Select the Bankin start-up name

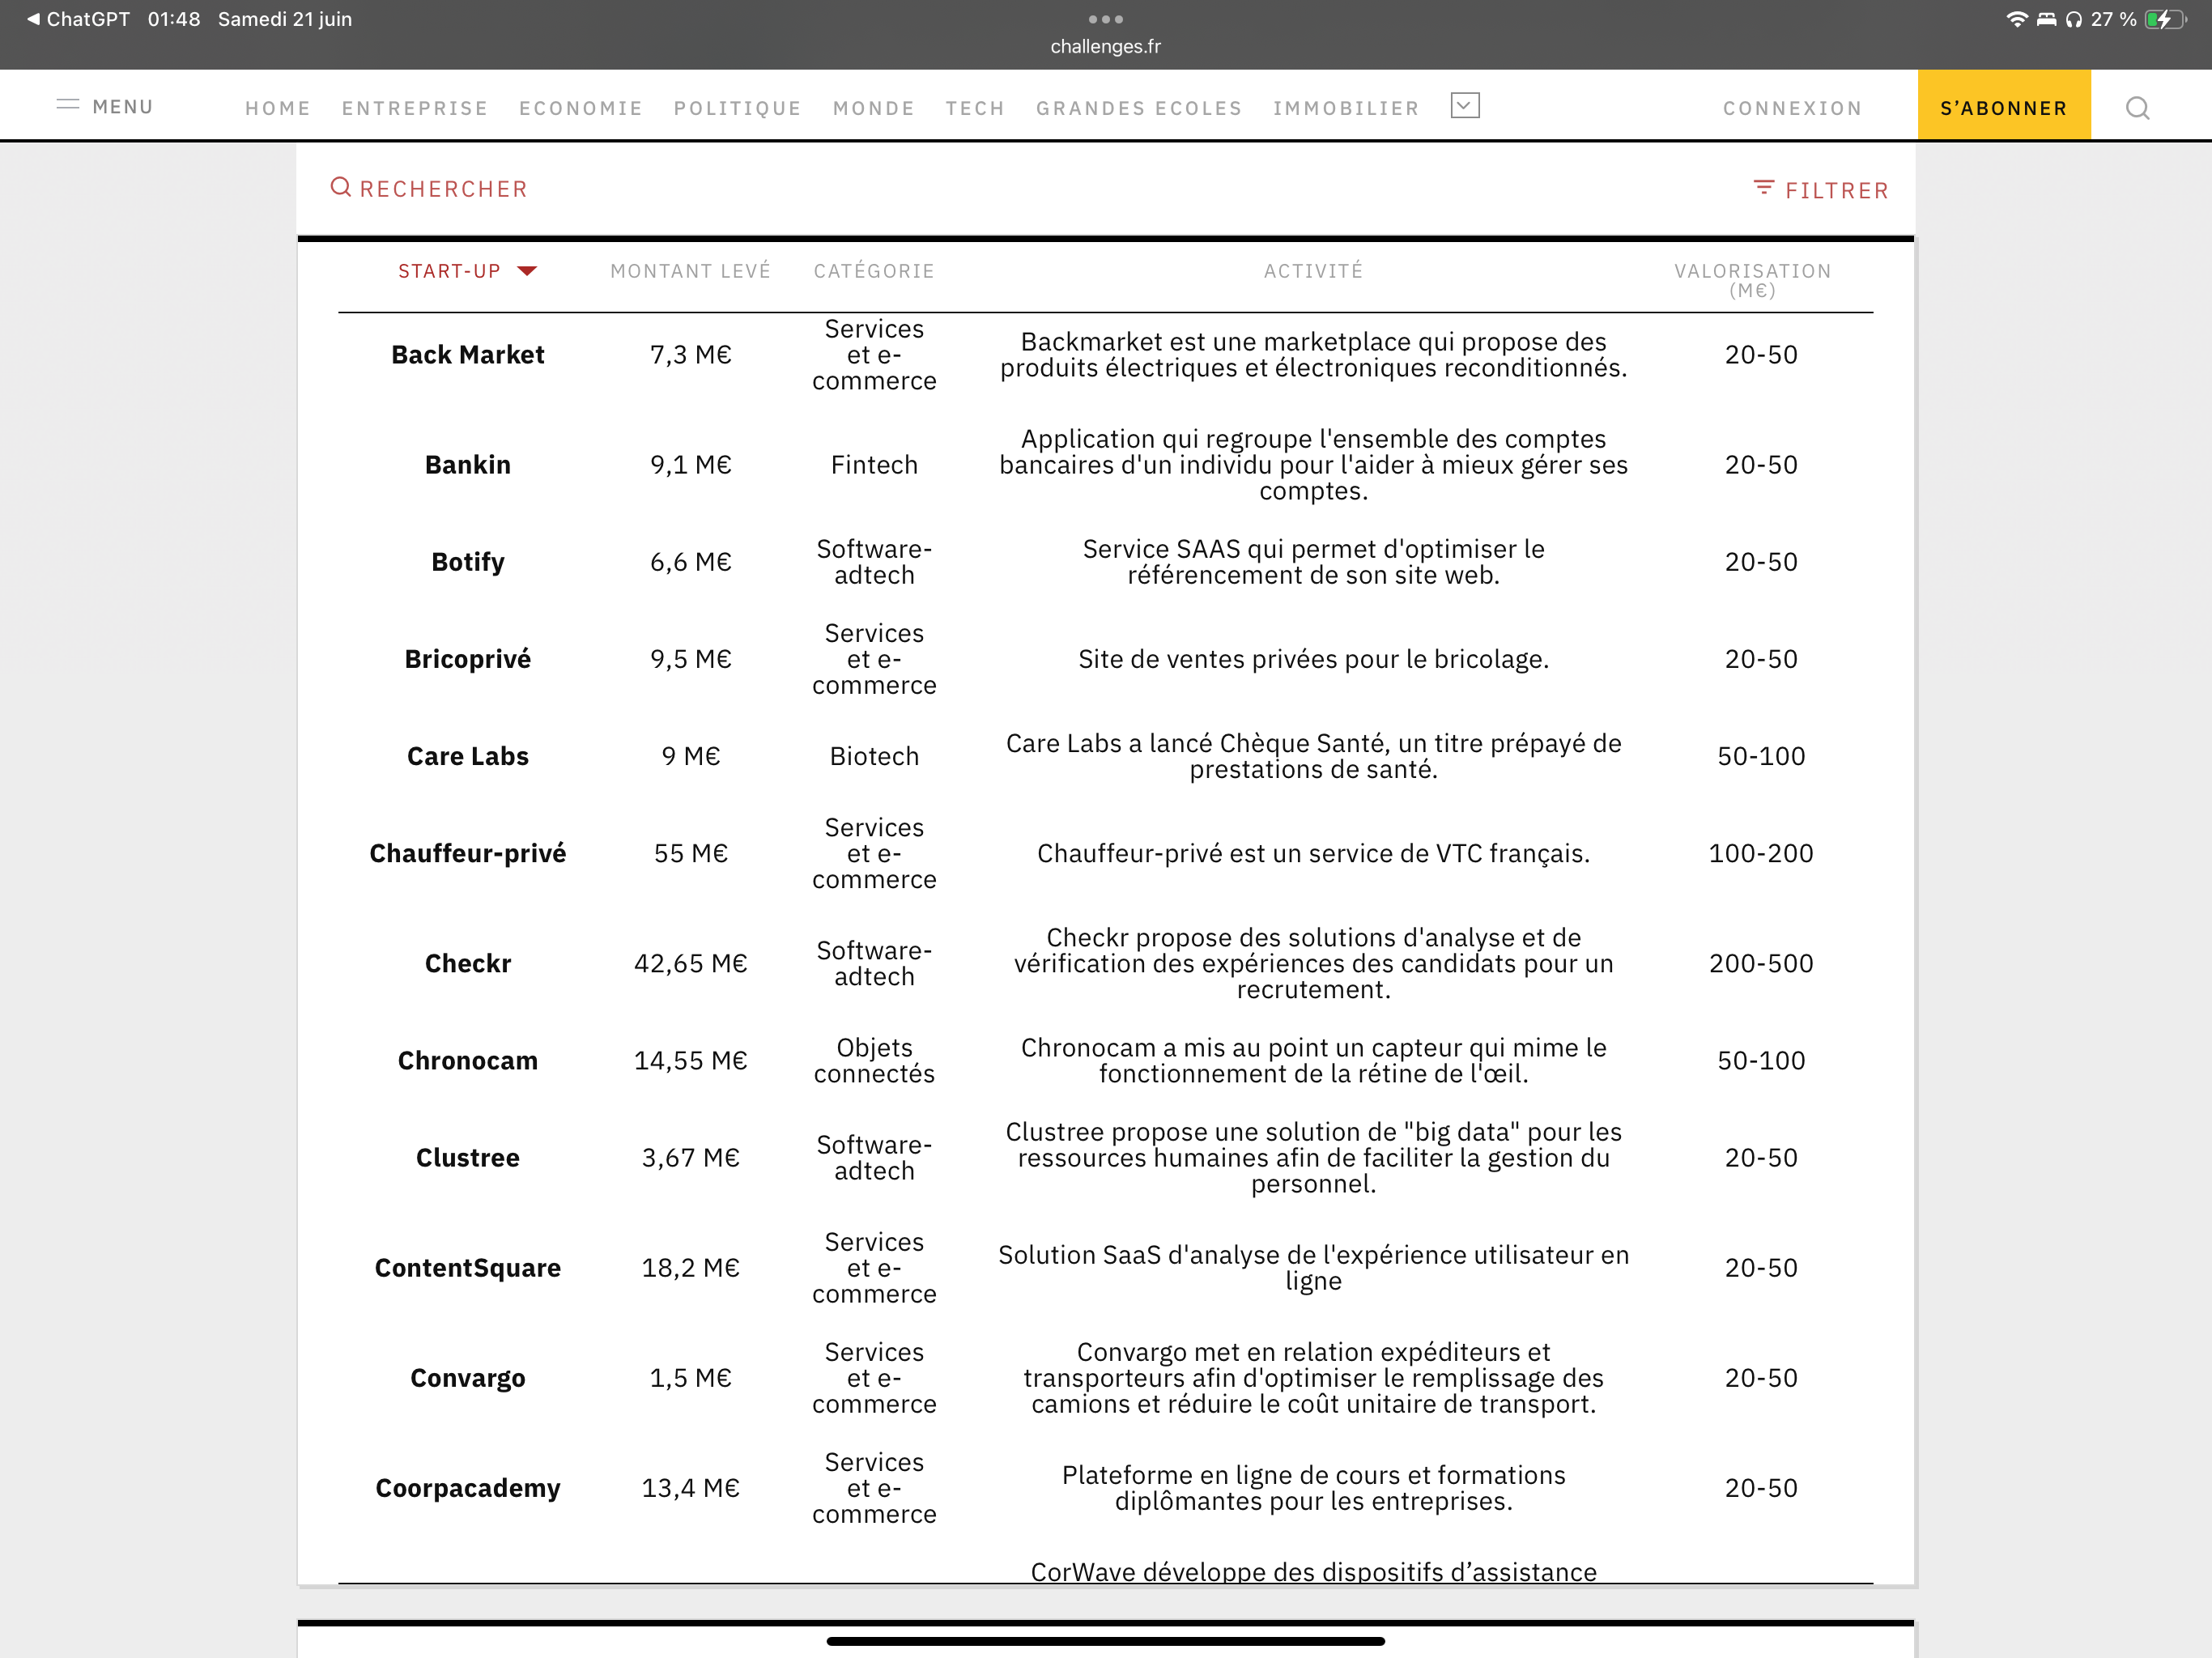pyautogui.click(x=468, y=465)
